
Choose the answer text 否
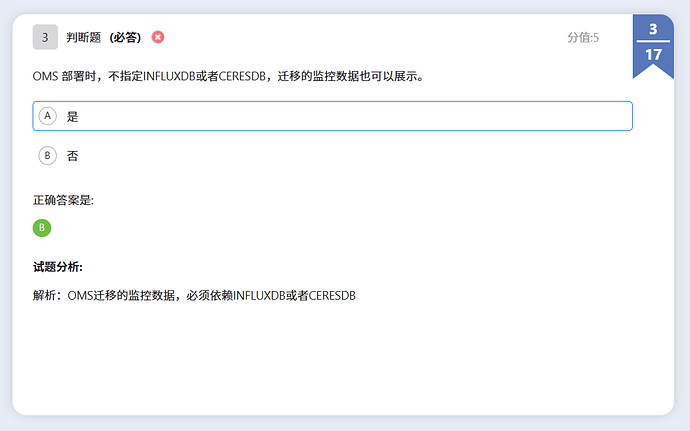pyautogui.click(x=72, y=156)
